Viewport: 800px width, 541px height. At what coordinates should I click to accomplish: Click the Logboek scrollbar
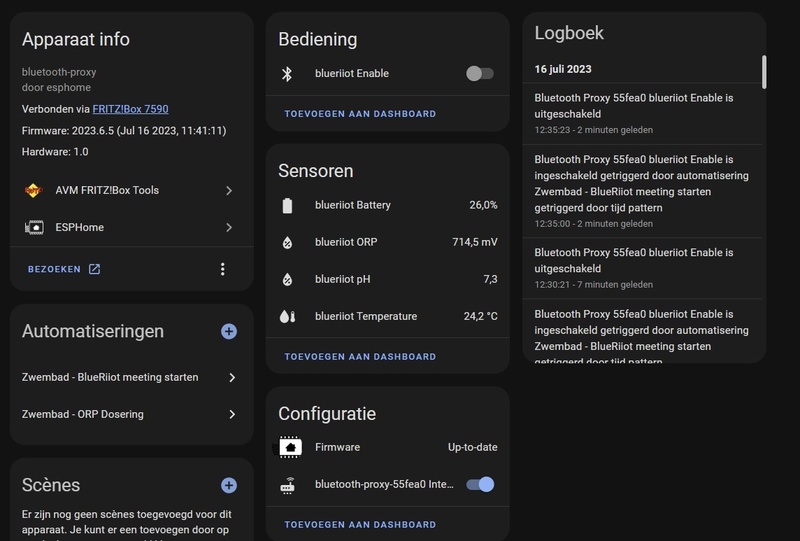click(764, 72)
